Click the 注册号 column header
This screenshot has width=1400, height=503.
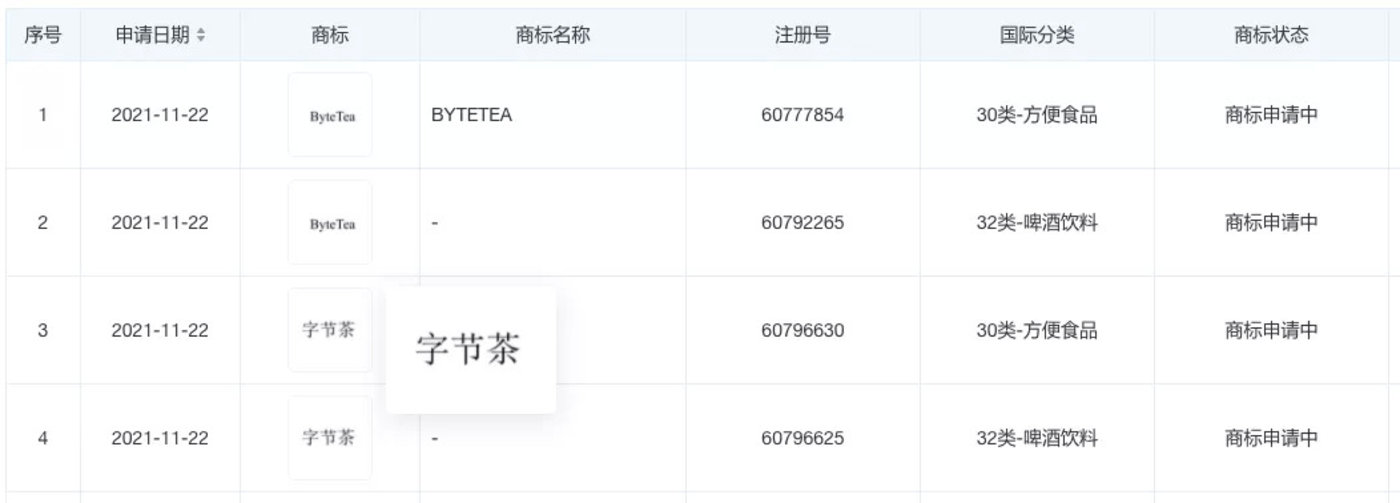pos(802,35)
